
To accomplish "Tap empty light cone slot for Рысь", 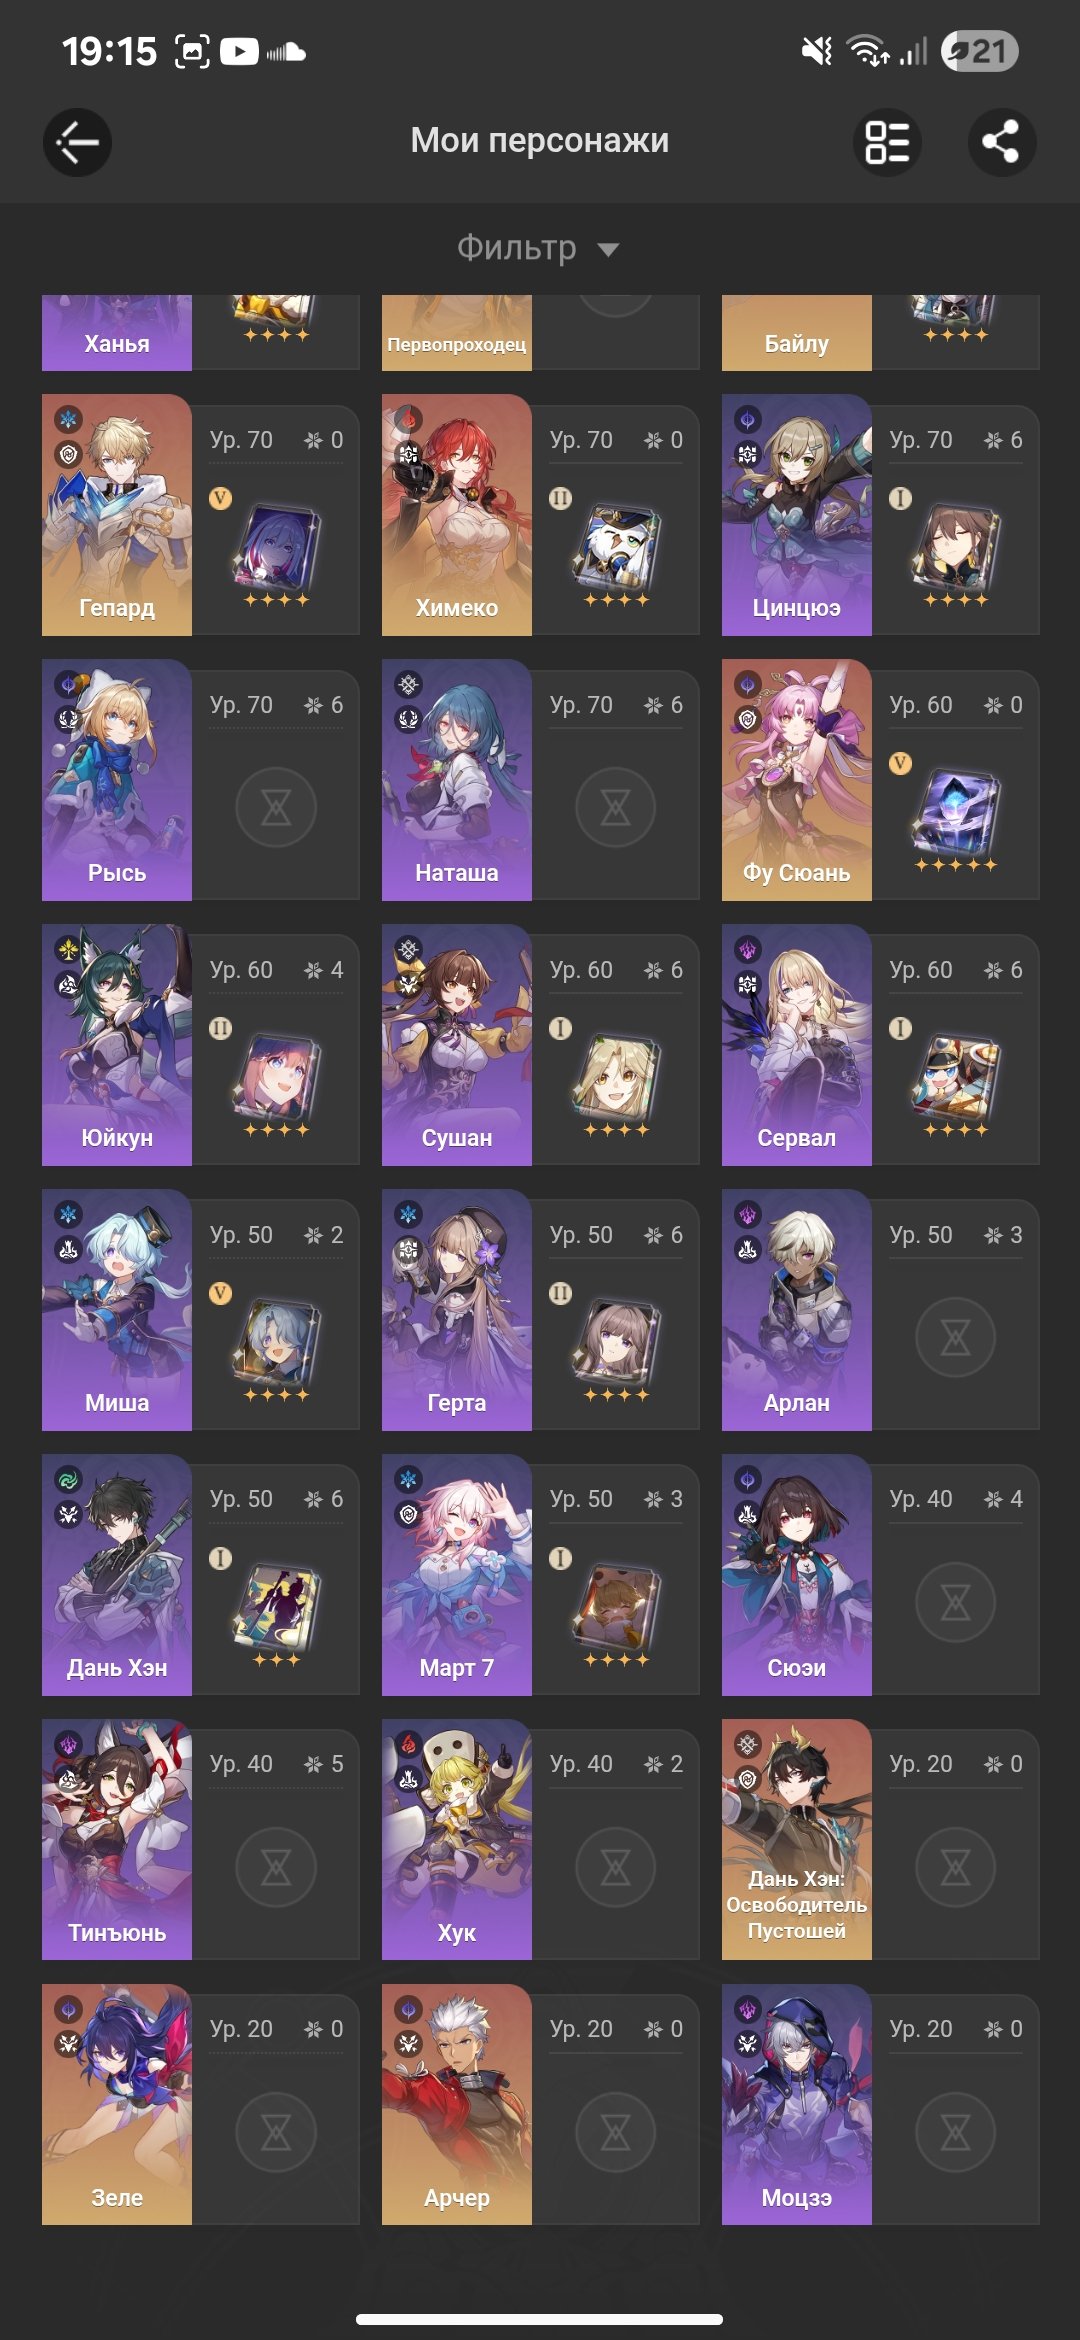I will click(276, 807).
